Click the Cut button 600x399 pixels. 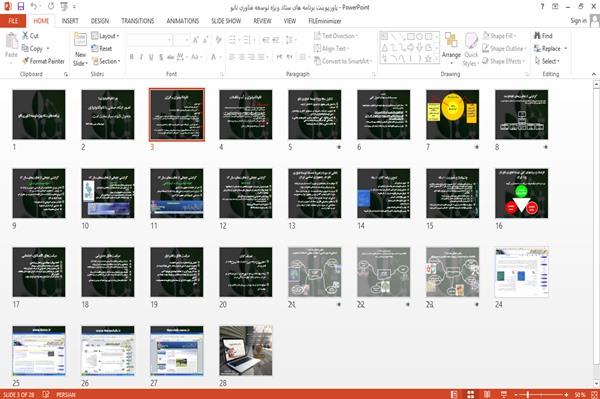tap(31, 36)
